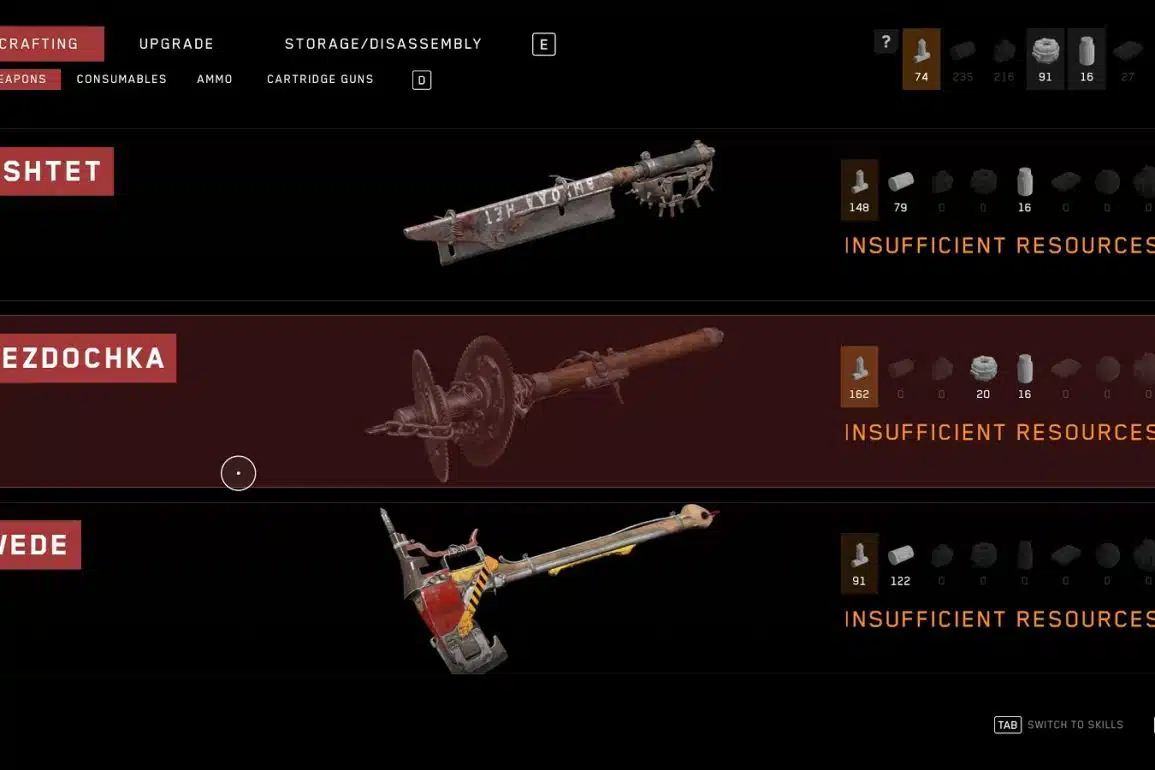Click Shtet's 79 cylinder material requirement
1155x770 pixels.
(900, 189)
